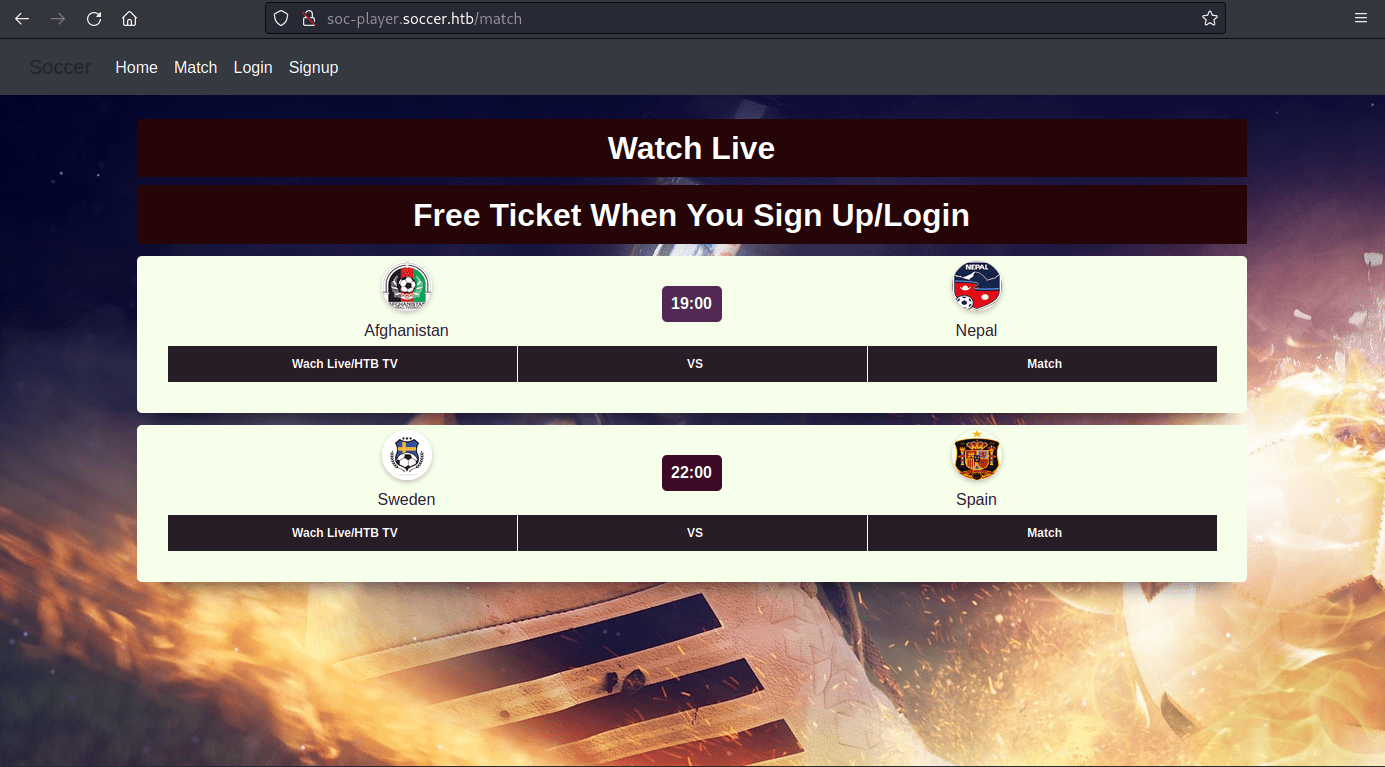Click Match button in Sweden vs Spain row

tap(1042, 533)
